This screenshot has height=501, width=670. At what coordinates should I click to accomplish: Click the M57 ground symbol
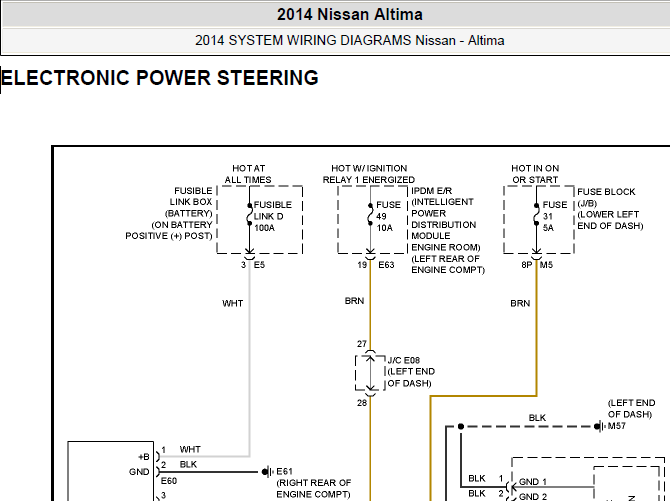(x=600, y=426)
